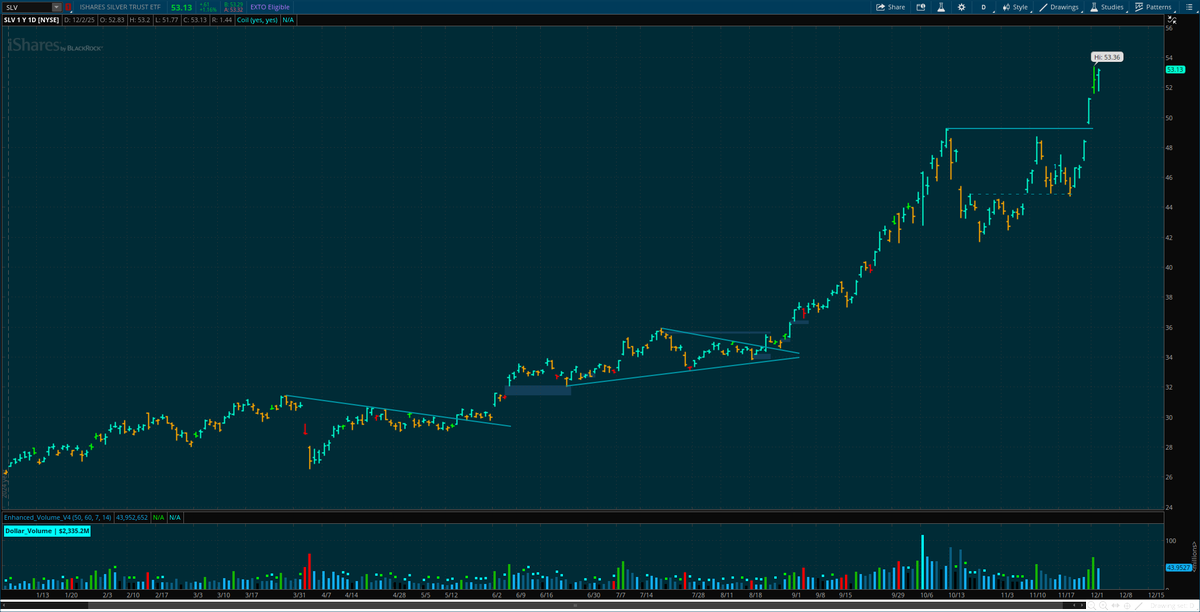Screen dimensions: 1200x612
Task: Click the flask Edit Studies icon
Action: [x=941, y=7]
